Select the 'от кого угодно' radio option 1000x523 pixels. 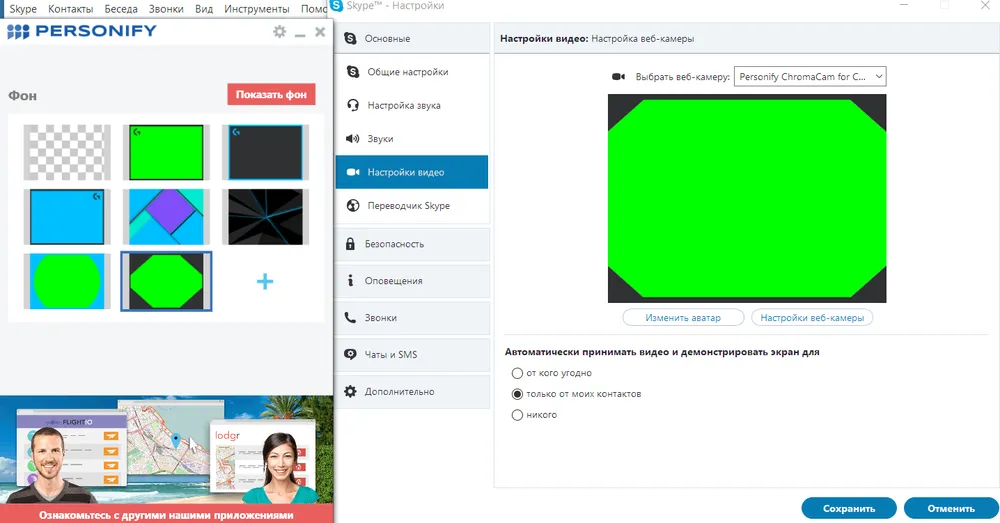[517, 373]
